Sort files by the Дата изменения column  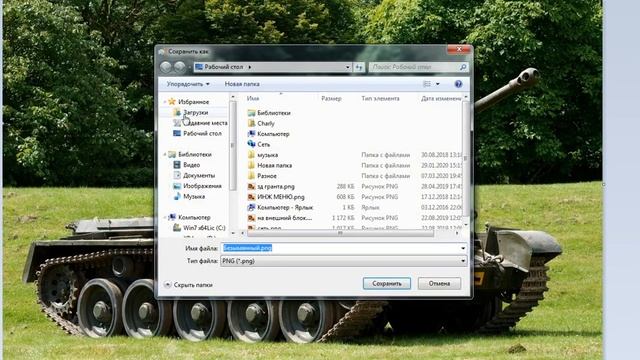(440, 98)
